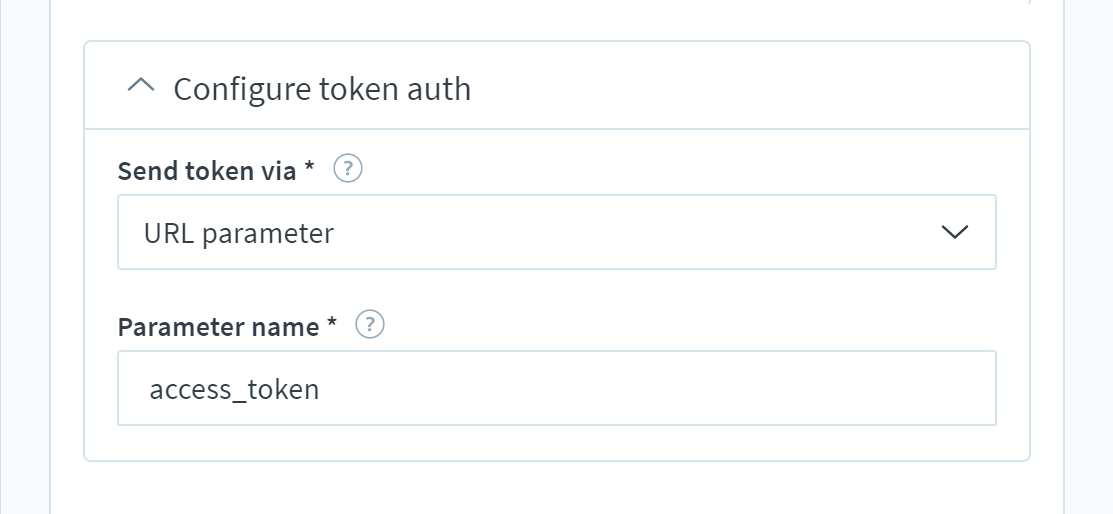Click the help icon beside Send token via
1113x514 pixels.
(x=348, y=170)
